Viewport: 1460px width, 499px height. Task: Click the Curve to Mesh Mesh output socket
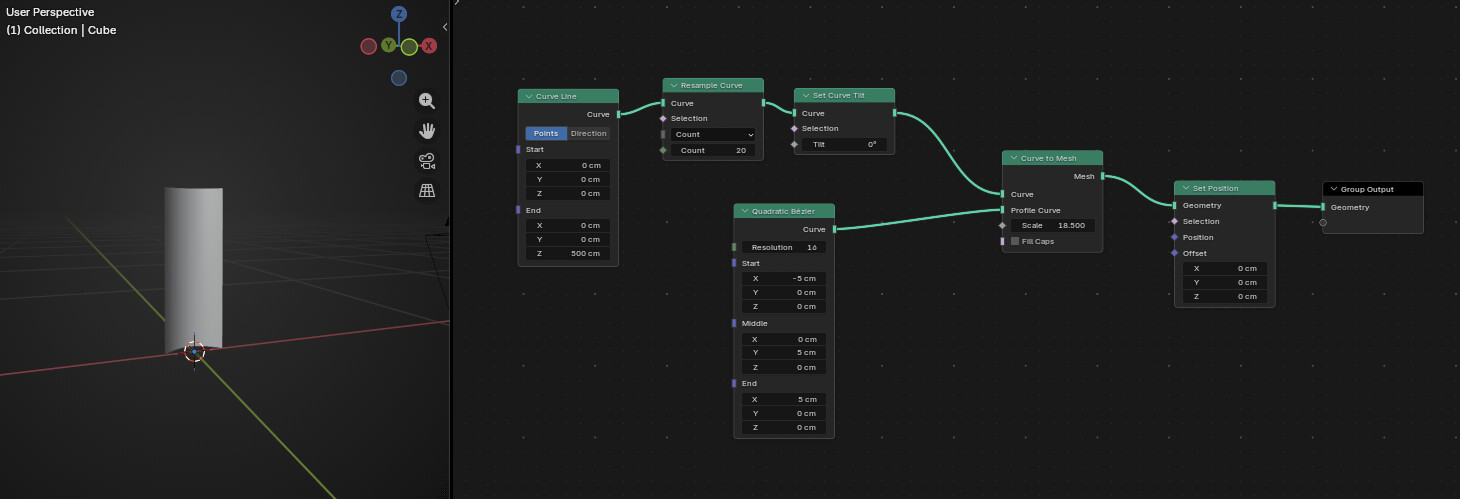(1103, 176)
